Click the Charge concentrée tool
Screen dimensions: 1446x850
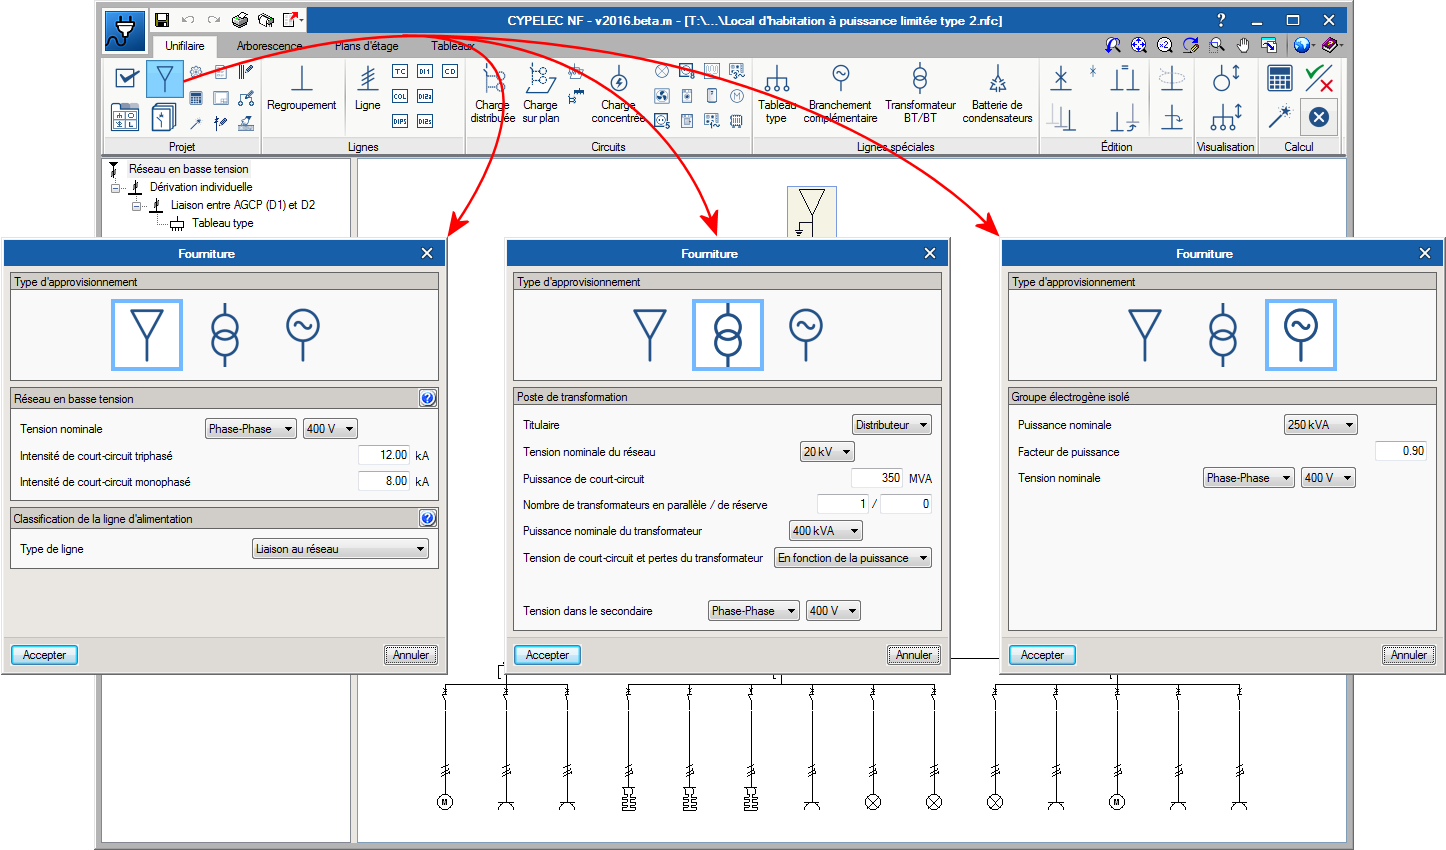point(618,92)
